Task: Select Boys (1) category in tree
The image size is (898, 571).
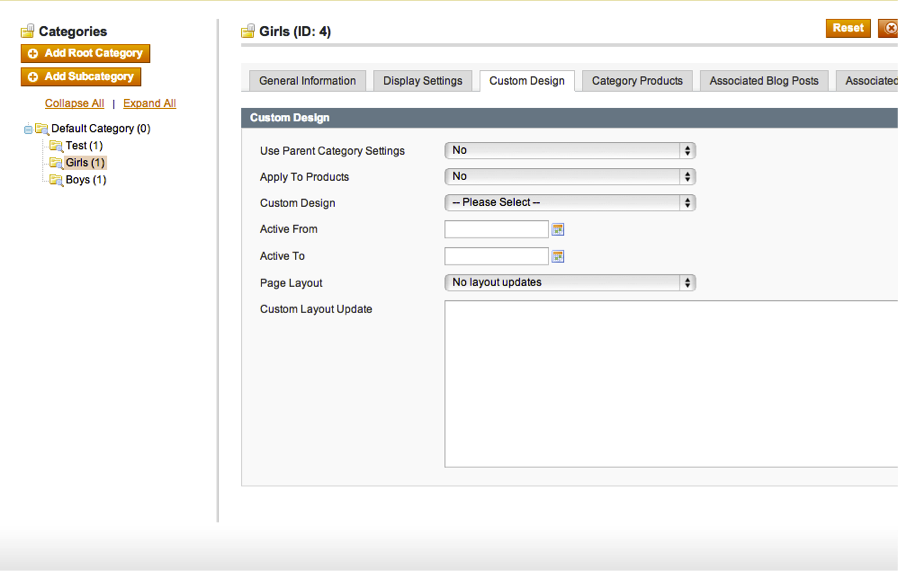Action: coord(86,180)
